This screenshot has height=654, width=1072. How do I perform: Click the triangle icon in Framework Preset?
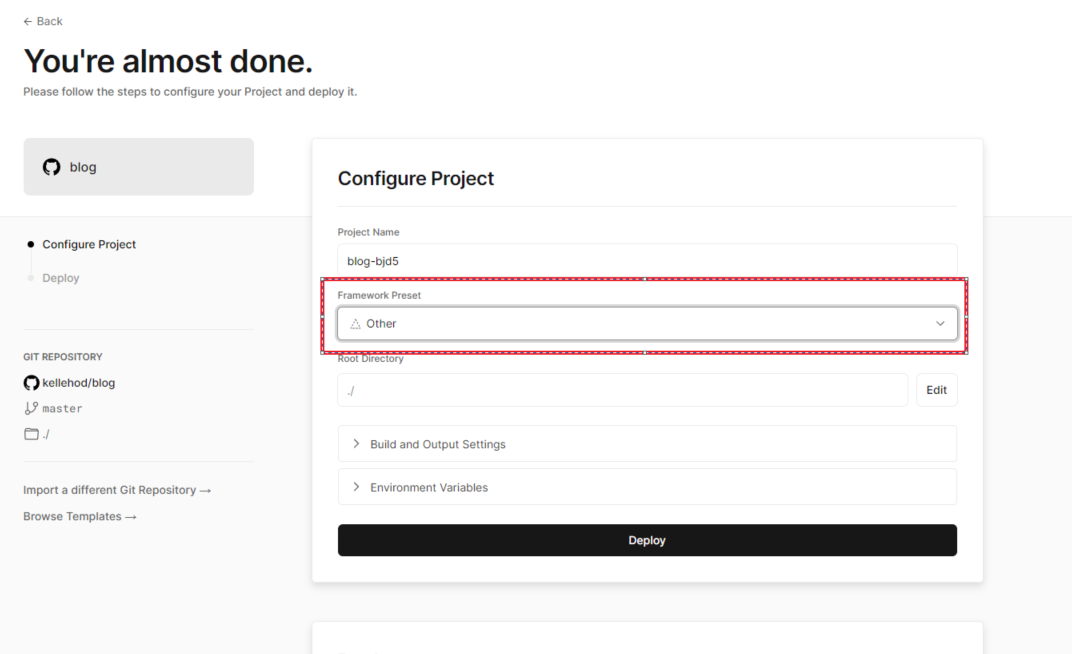tap(356, 324)
